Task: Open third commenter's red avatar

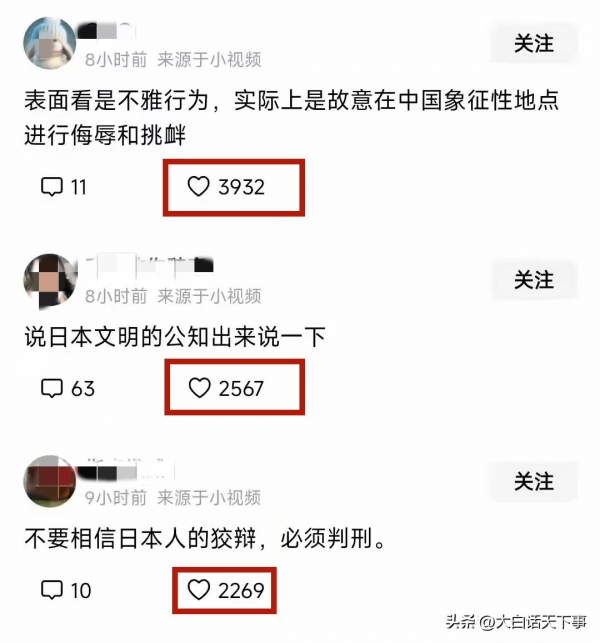Action: [50, 481]
